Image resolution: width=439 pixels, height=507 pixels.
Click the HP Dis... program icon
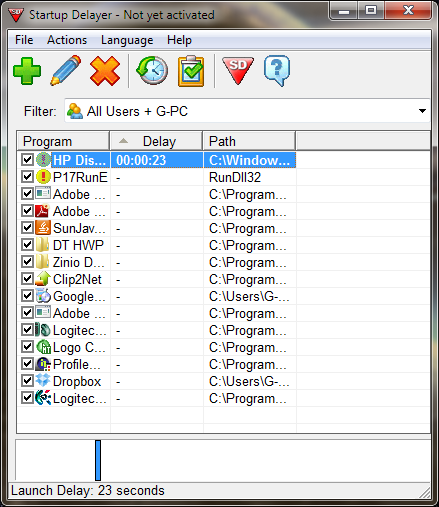(x=43, y=160)
